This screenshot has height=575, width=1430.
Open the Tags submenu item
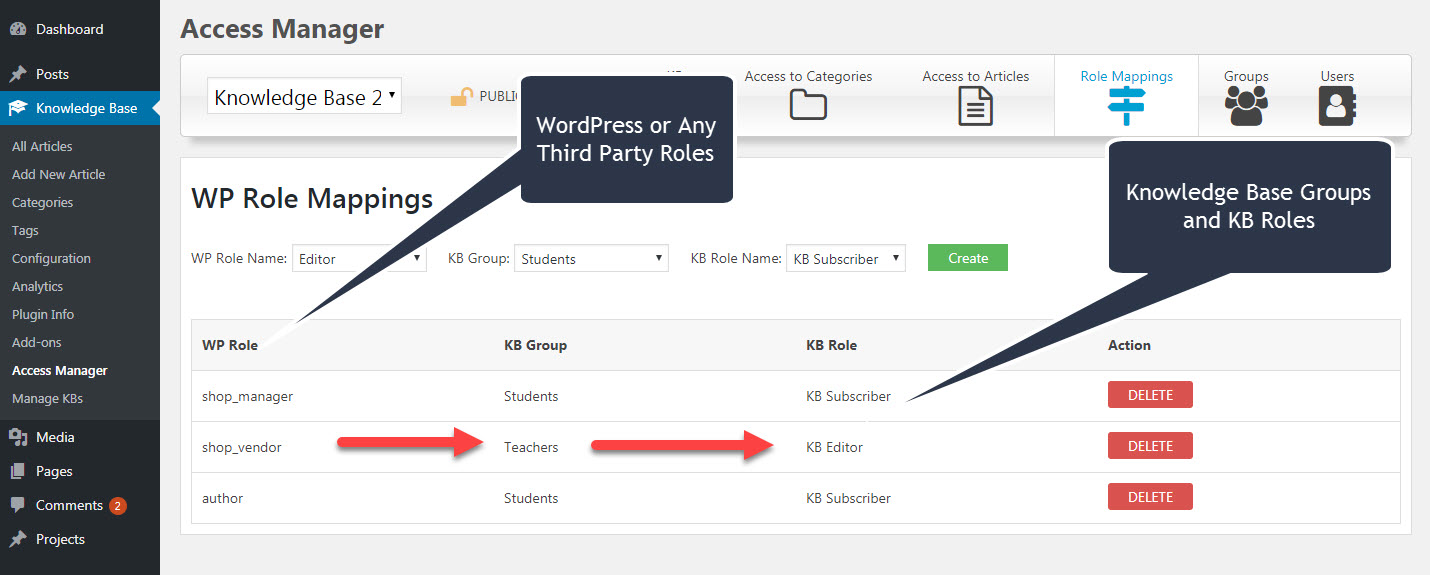click(25, 230)
